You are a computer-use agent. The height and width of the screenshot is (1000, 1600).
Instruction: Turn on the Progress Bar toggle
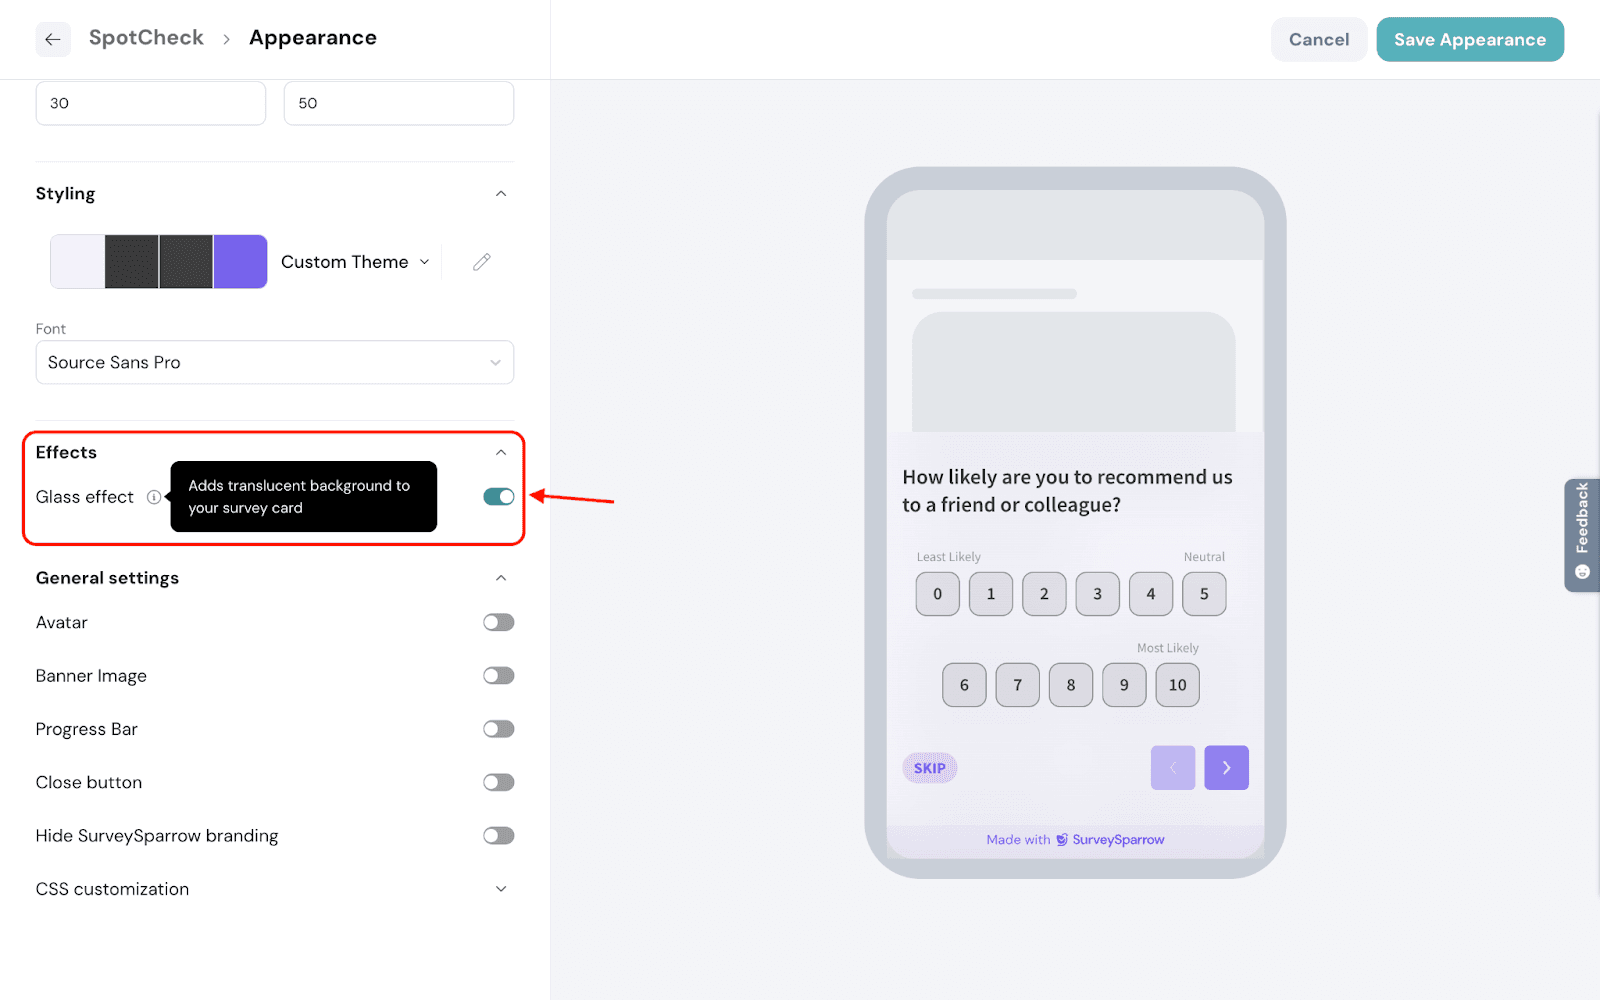coord(498,729)
